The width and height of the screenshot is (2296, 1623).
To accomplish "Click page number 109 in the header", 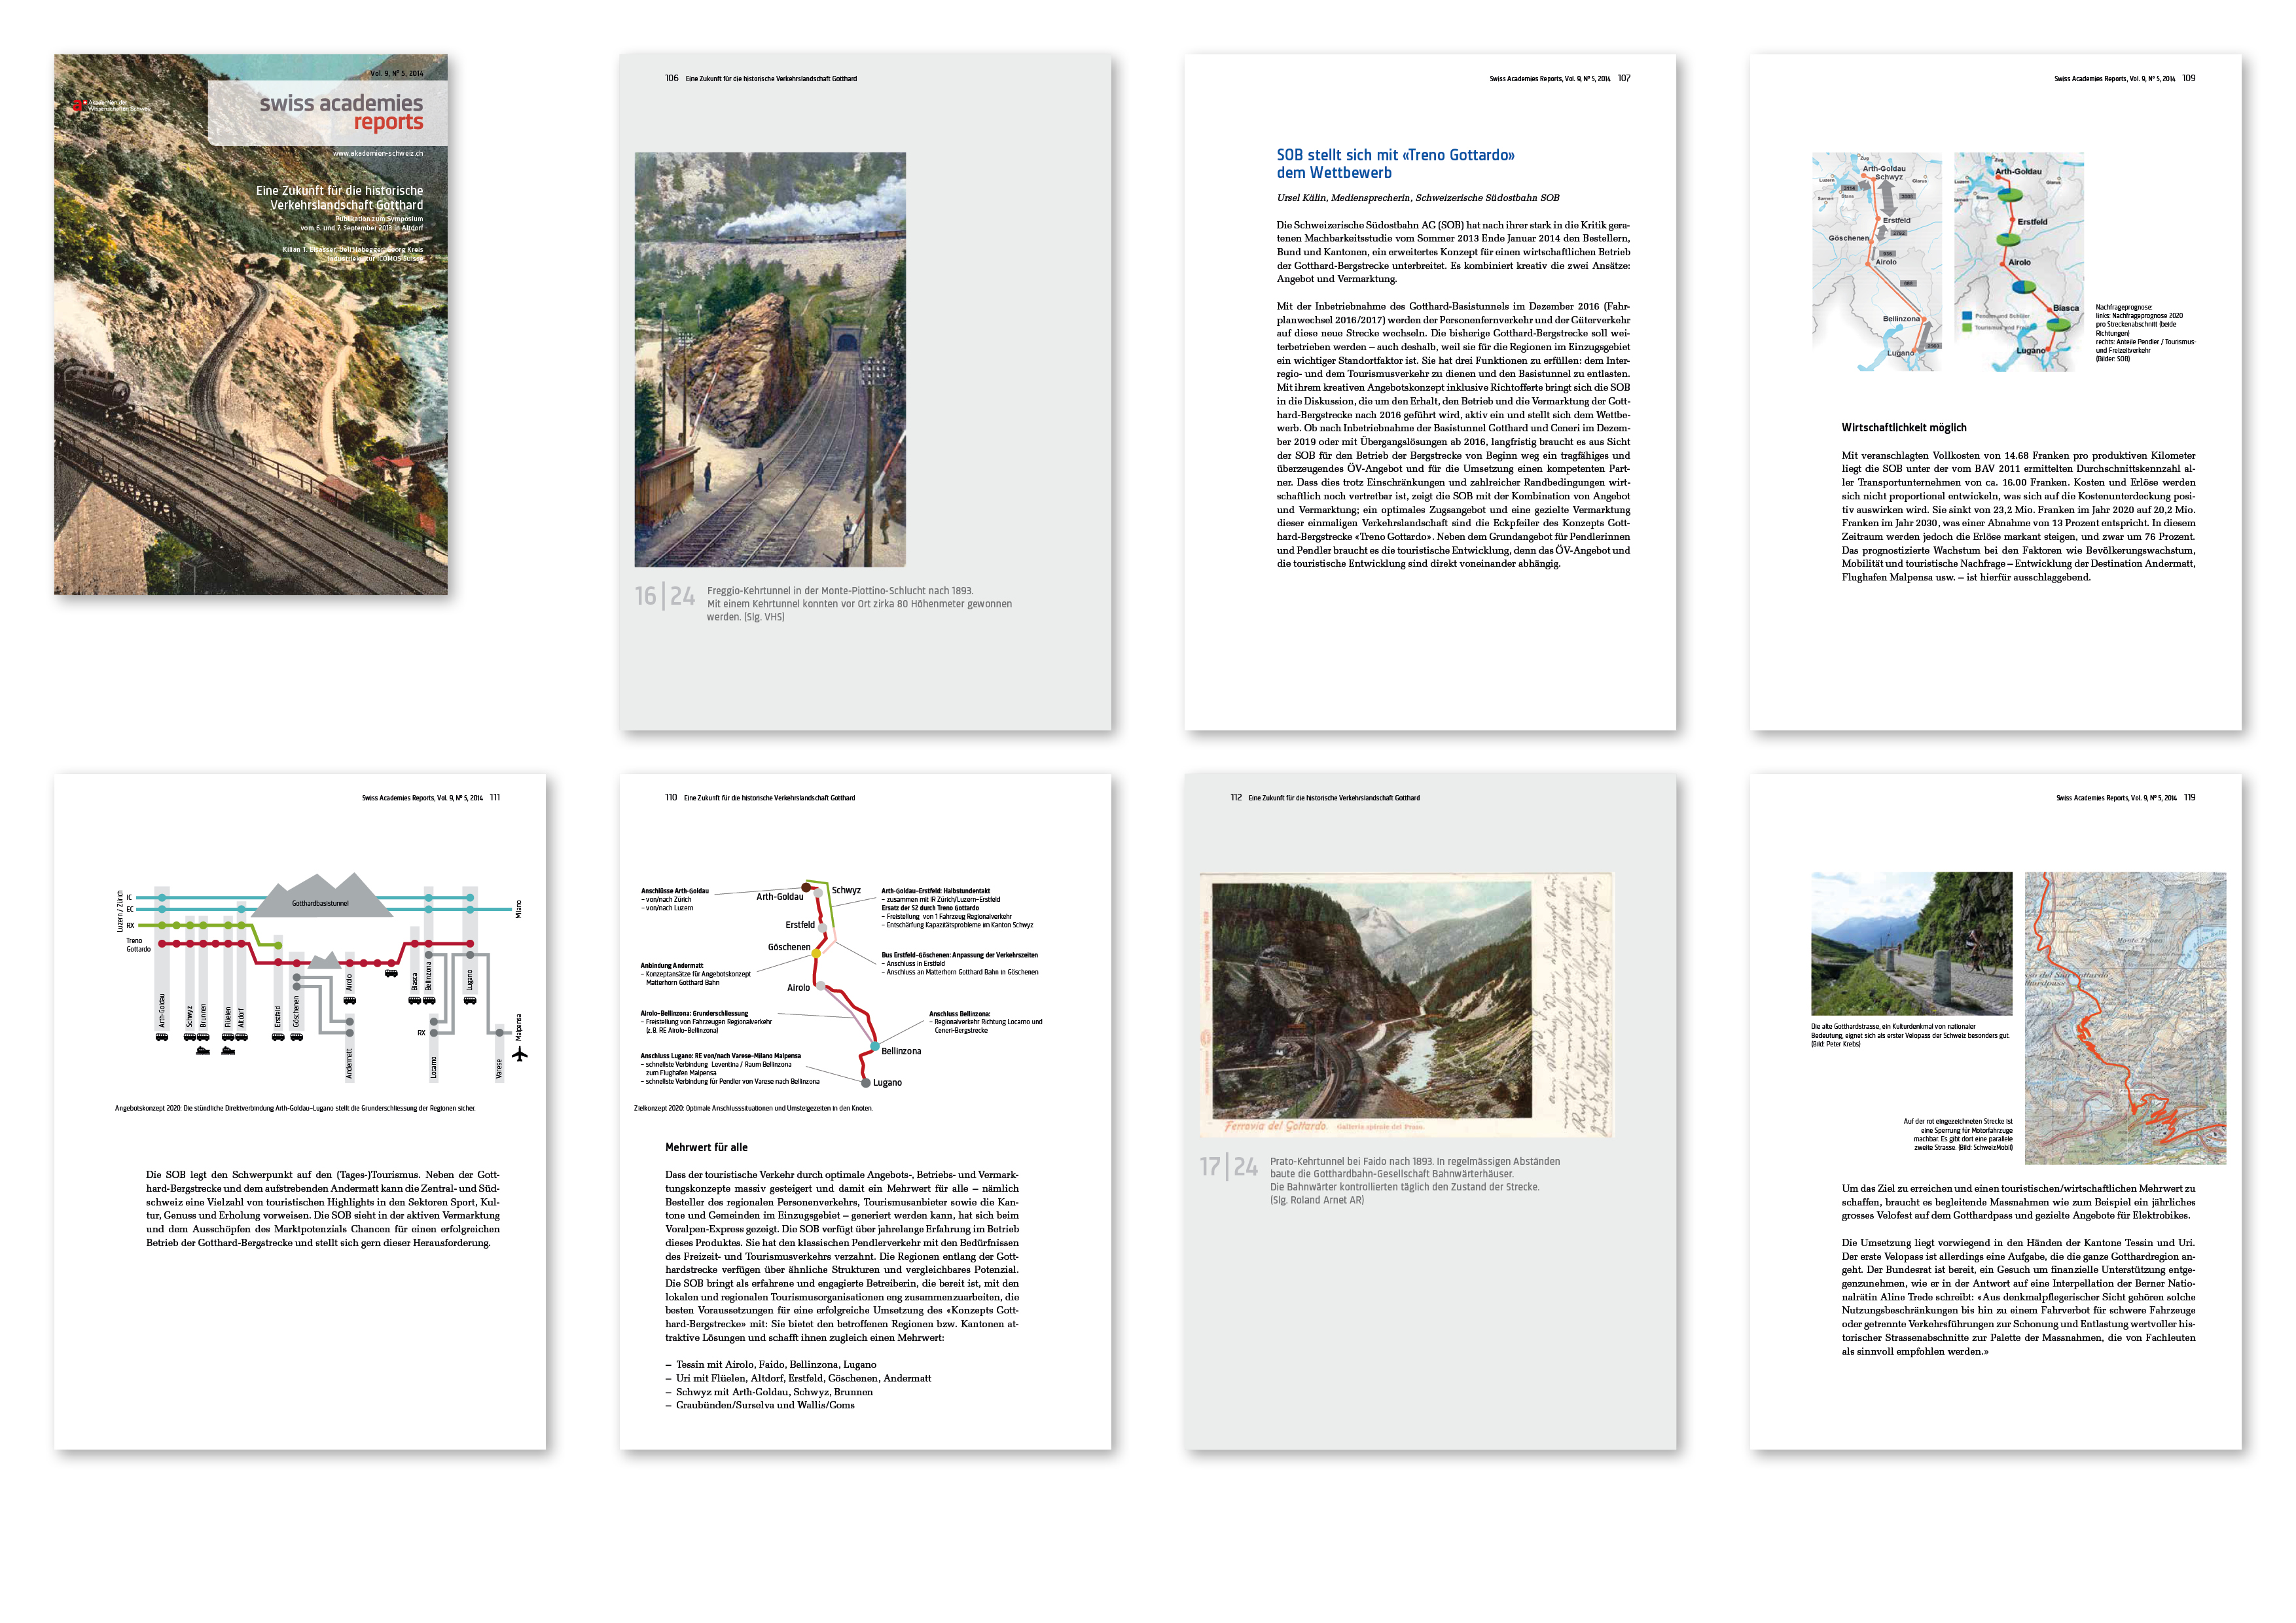I will [2189, 78].
